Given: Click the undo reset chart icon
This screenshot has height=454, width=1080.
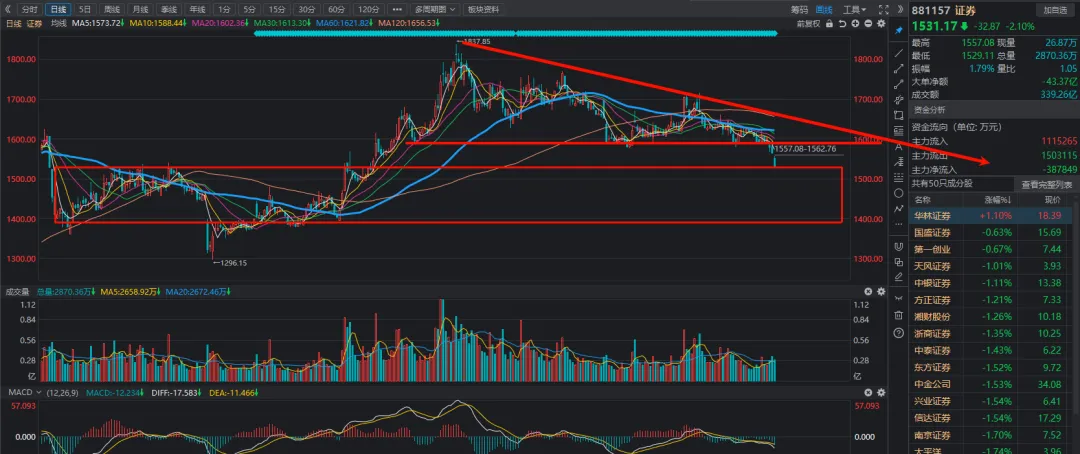Looking at the screenshot, I should 844,23.
